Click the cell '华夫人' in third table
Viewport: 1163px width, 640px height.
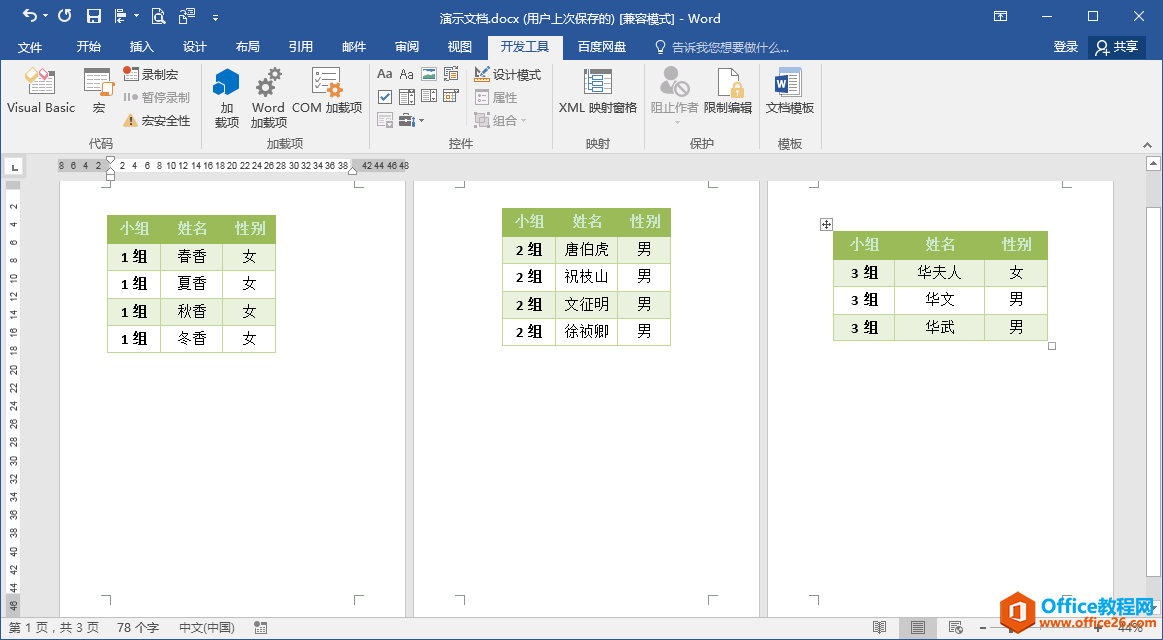pyautogui.click(x=940, y=272)
